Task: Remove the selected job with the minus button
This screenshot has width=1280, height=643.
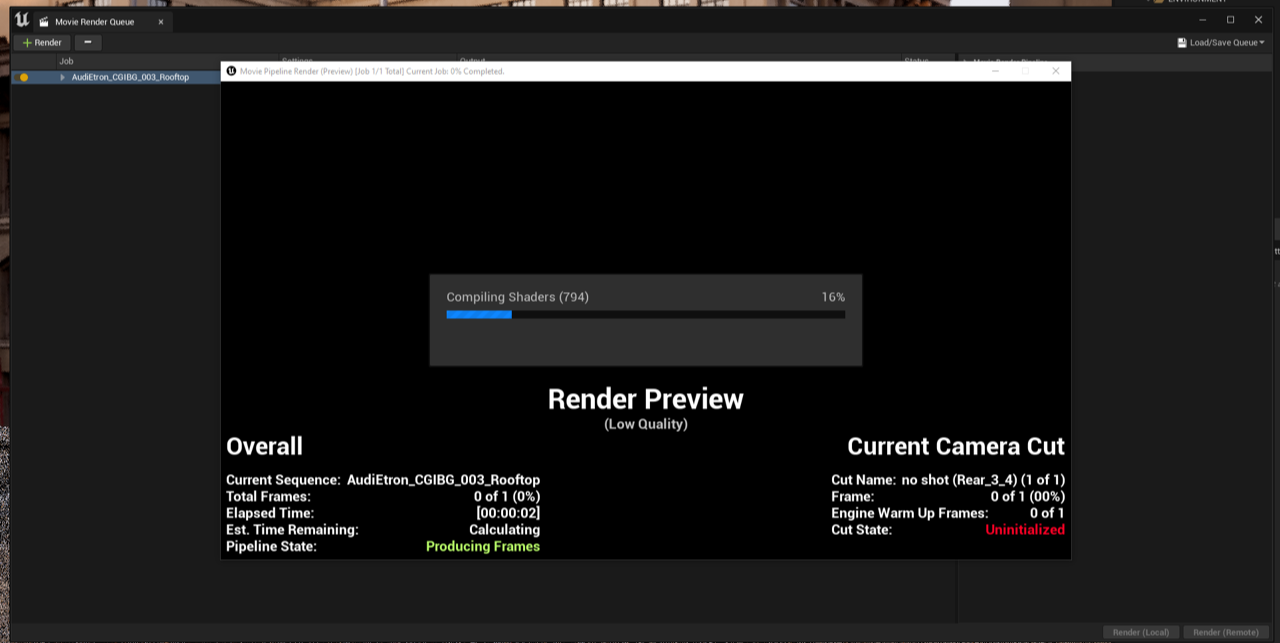Action: pyautogui.click(x=88, y=43)
